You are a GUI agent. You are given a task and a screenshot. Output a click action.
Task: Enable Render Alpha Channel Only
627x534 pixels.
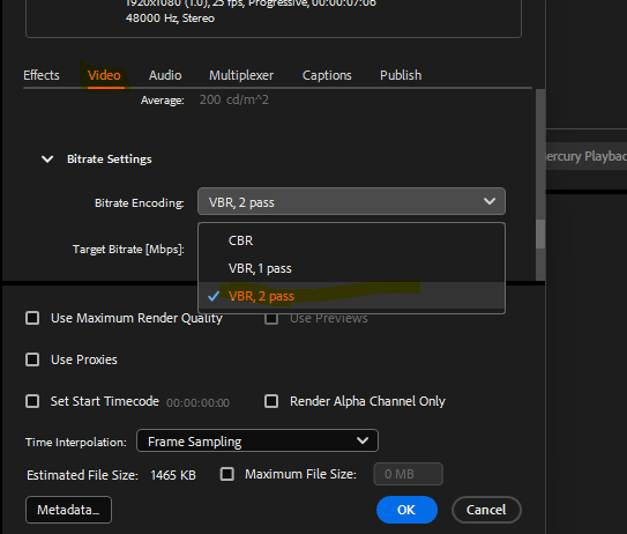(x=272, y=401)
